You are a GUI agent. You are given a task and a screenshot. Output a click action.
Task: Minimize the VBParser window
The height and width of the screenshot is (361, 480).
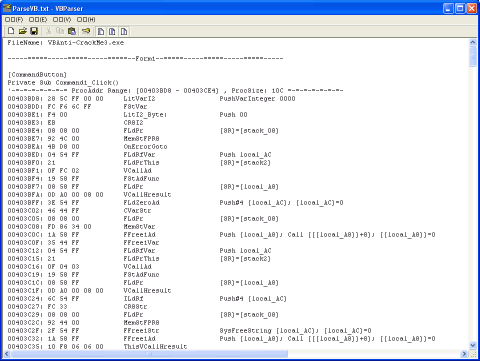(x=448, y=8)
